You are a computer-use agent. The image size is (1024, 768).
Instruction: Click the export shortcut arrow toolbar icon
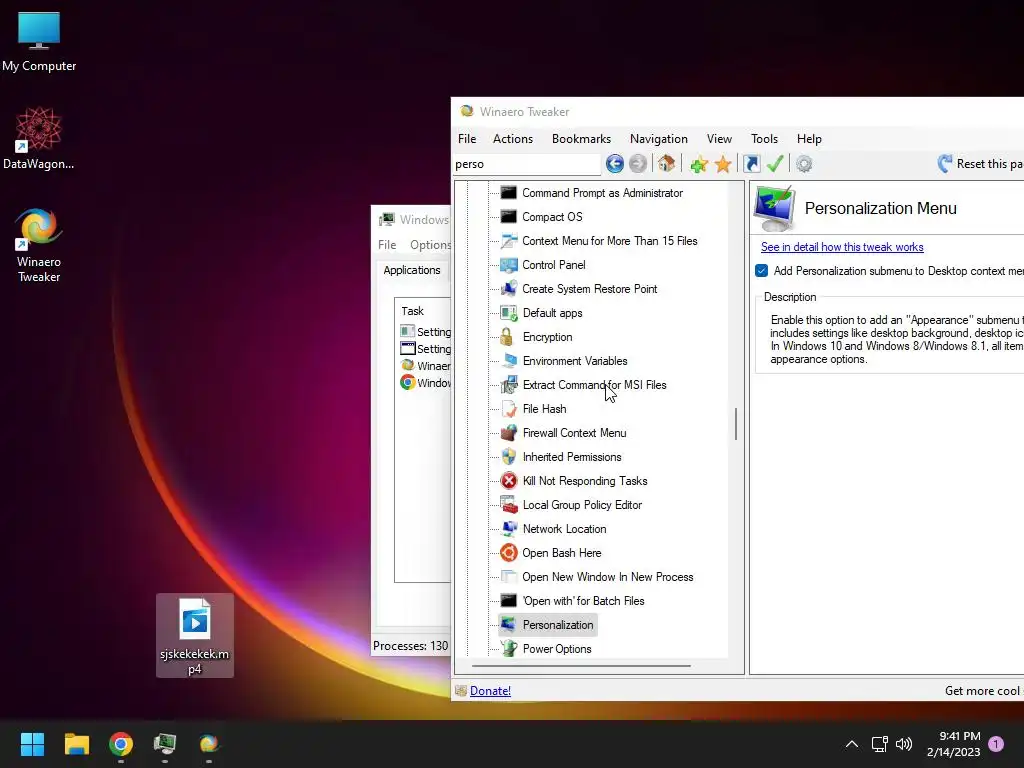pos(752,163)
